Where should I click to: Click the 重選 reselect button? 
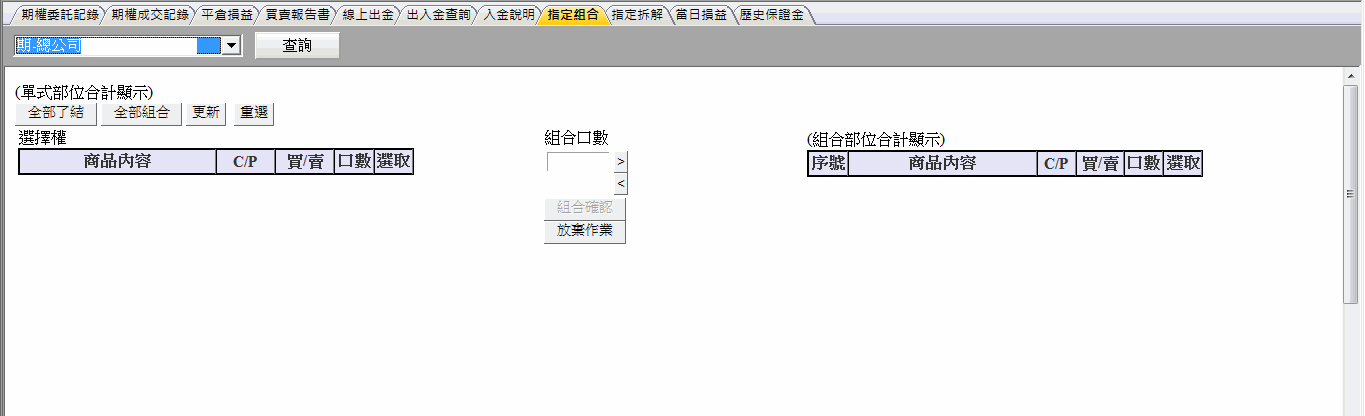click(x=254, y=113)
